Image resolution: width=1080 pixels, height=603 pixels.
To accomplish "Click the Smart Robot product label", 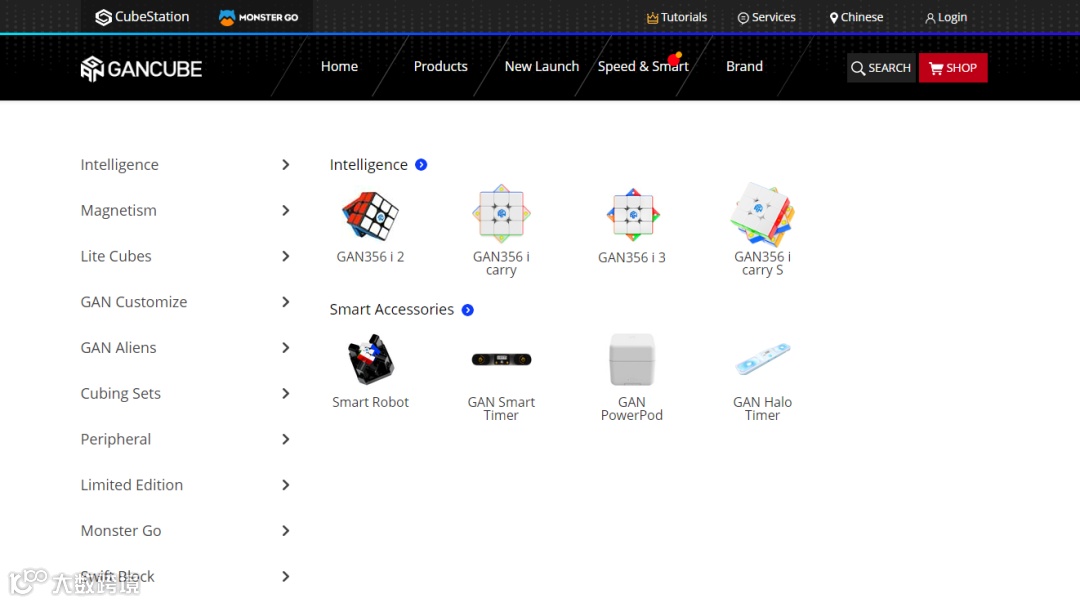I will coord(371,402).
